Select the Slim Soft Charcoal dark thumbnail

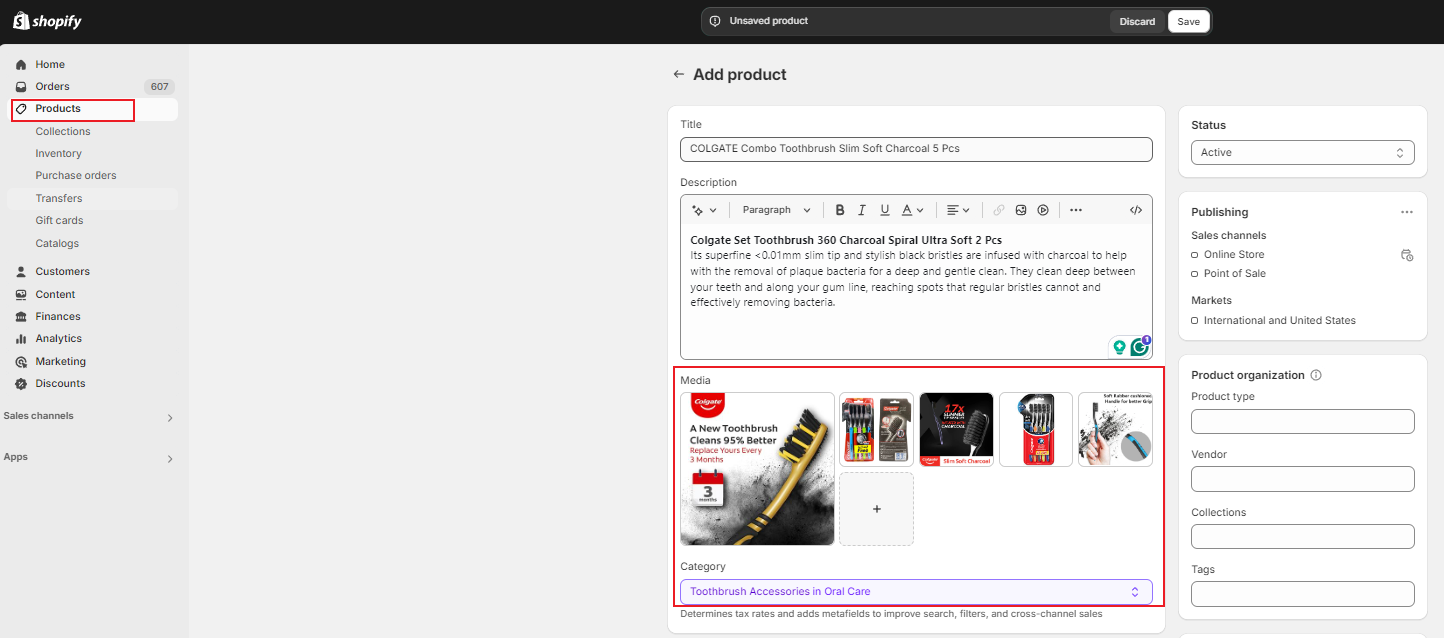pyautogui.click(x=956, y=429)
